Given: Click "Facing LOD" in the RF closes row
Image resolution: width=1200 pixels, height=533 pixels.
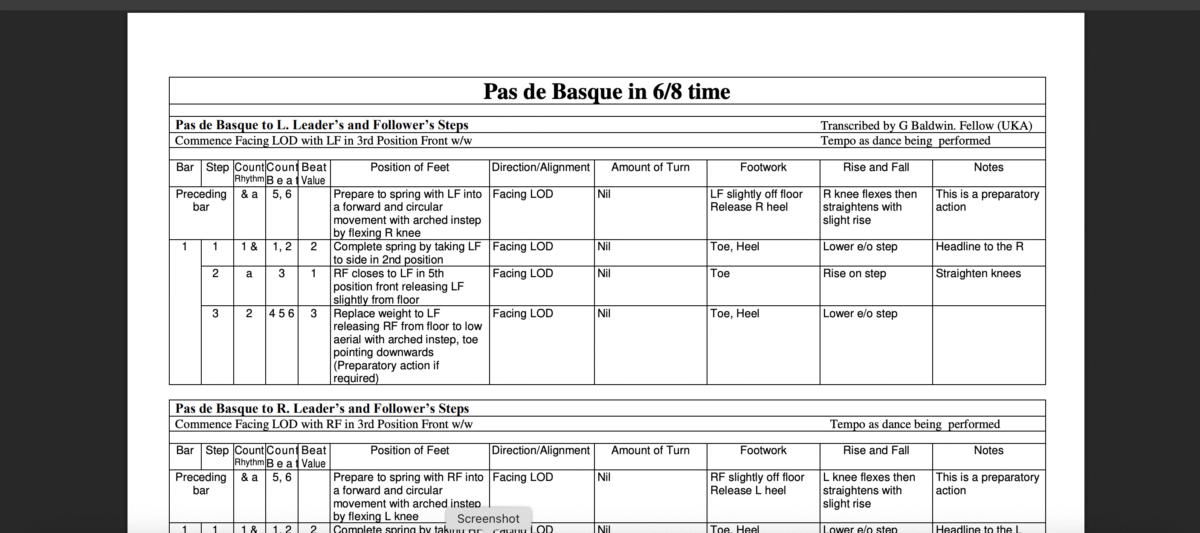Looking at the screenshot, I should (x=522, y=274).
